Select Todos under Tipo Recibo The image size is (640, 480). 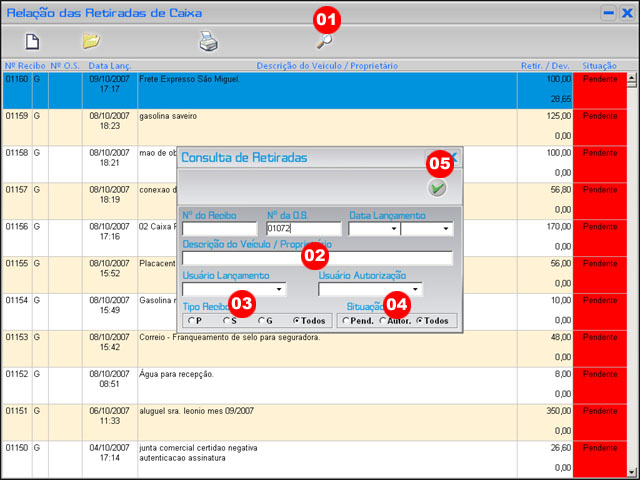pyautogui.click(x=296, y=321)
